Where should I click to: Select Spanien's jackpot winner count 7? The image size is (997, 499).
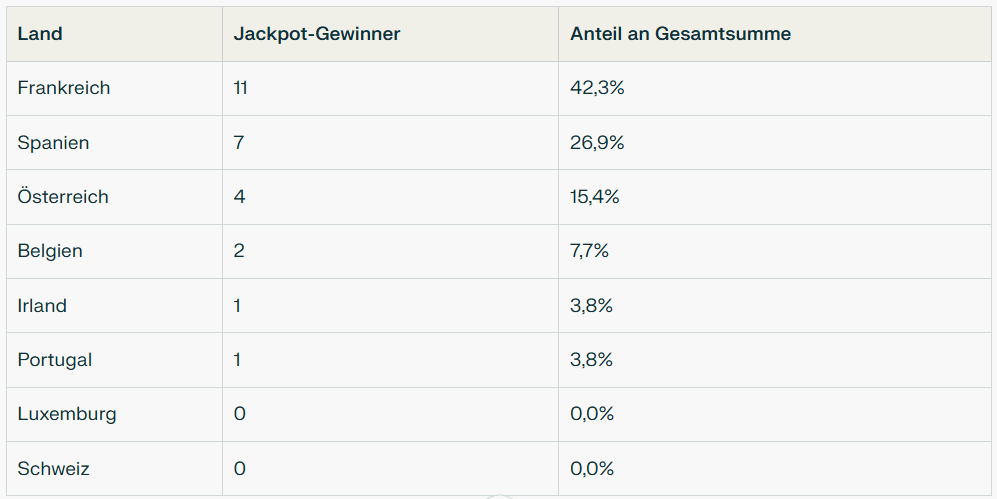[239, 143]
